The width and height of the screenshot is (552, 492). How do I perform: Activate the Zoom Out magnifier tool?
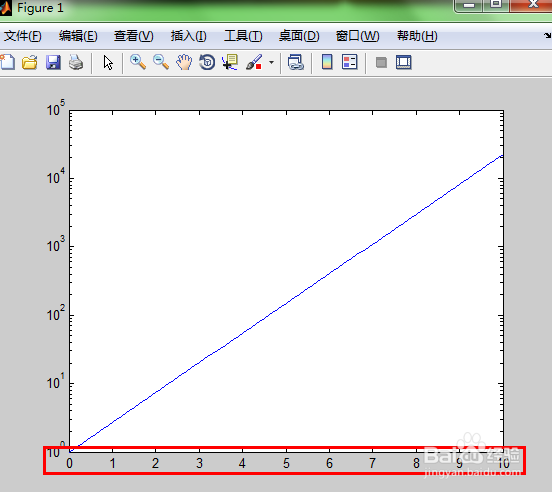[161, 62]
